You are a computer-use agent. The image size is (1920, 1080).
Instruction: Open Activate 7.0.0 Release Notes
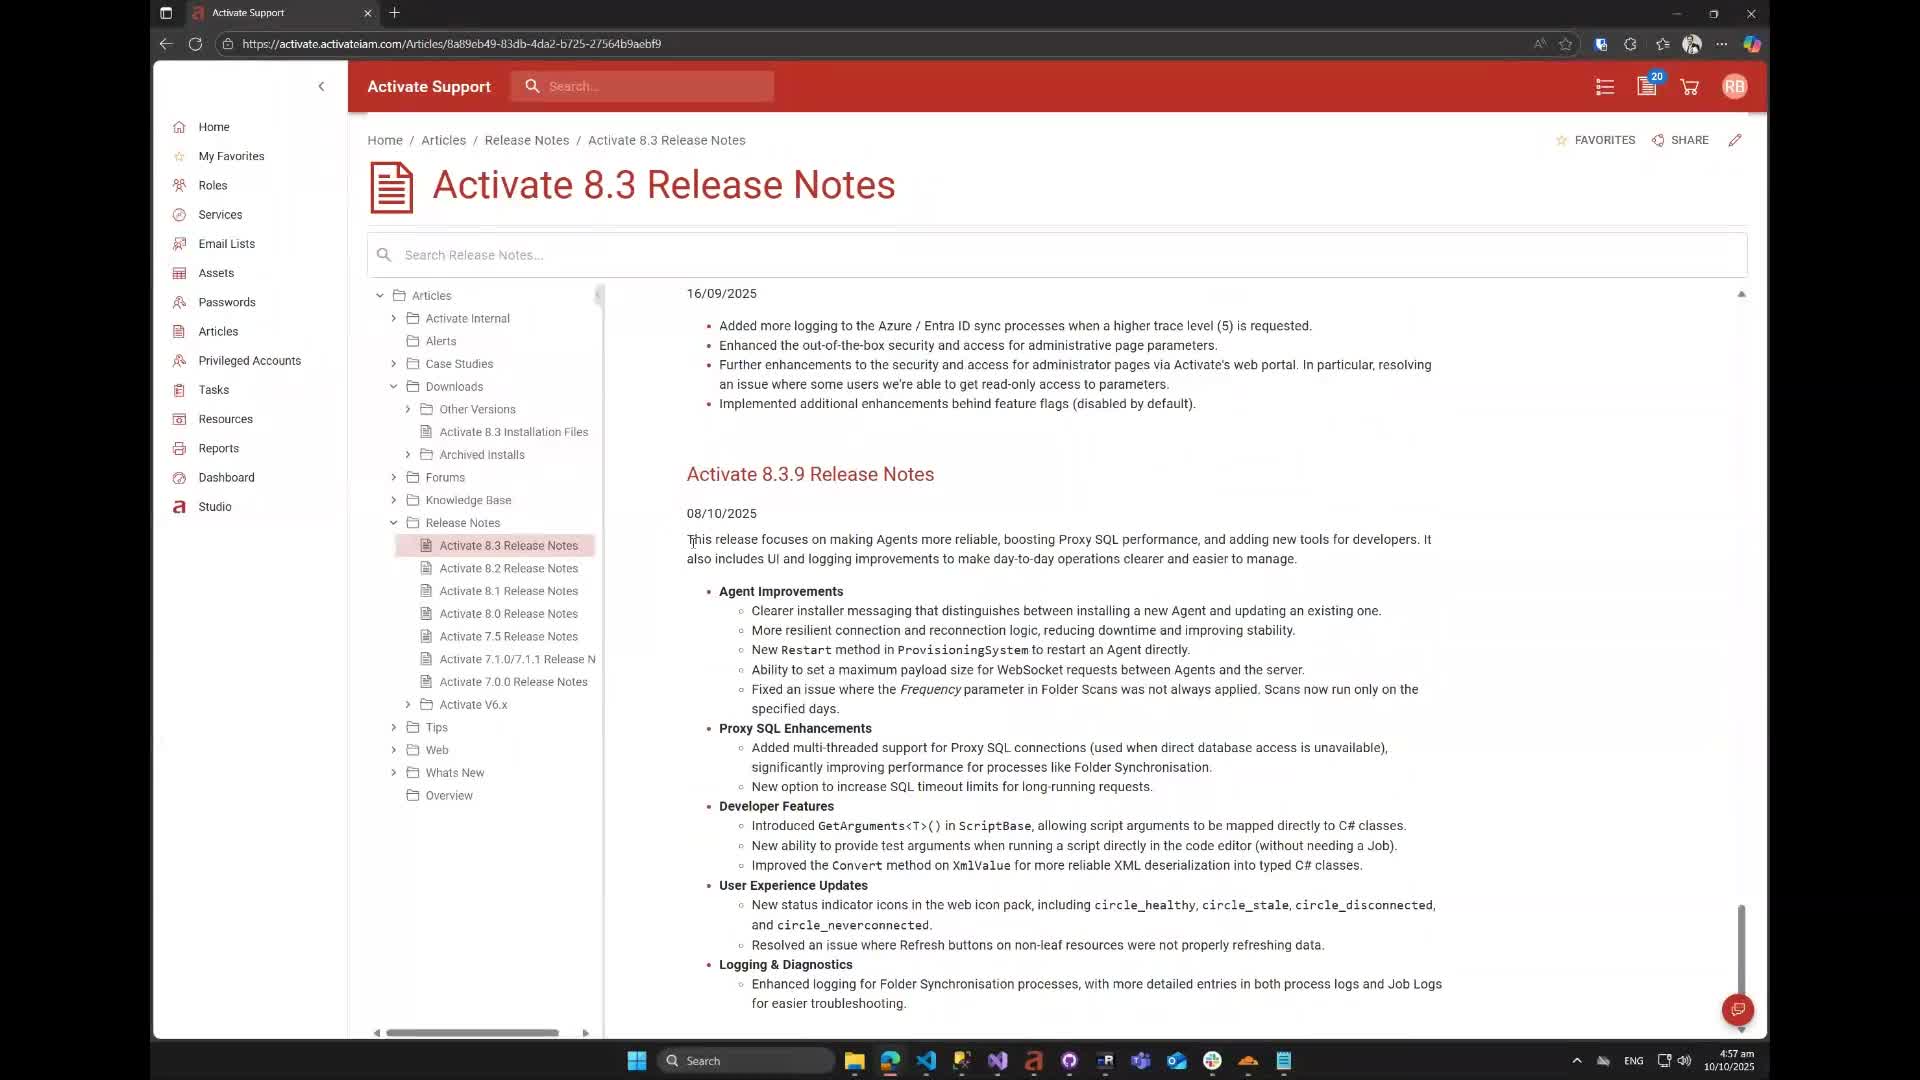coord(513,682)
